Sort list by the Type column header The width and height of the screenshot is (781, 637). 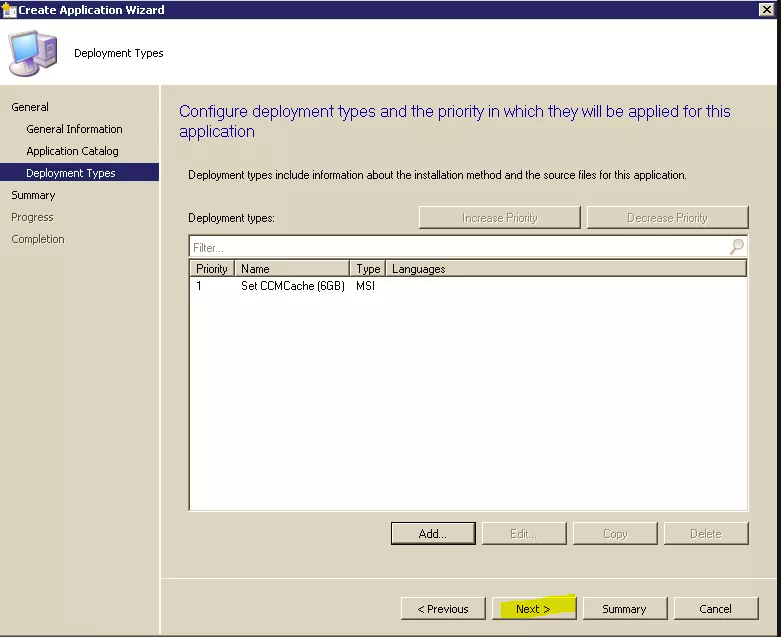(x=368, y=269)
